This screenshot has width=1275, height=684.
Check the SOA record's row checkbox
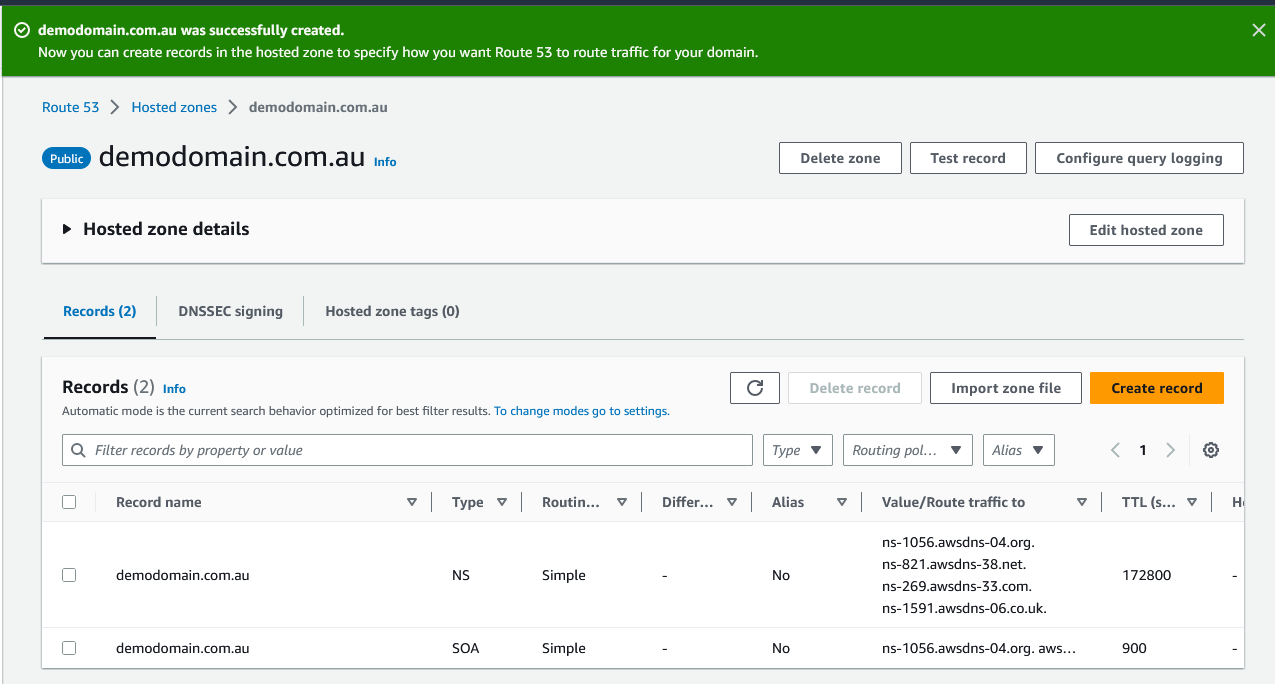[x=68, y=647]
